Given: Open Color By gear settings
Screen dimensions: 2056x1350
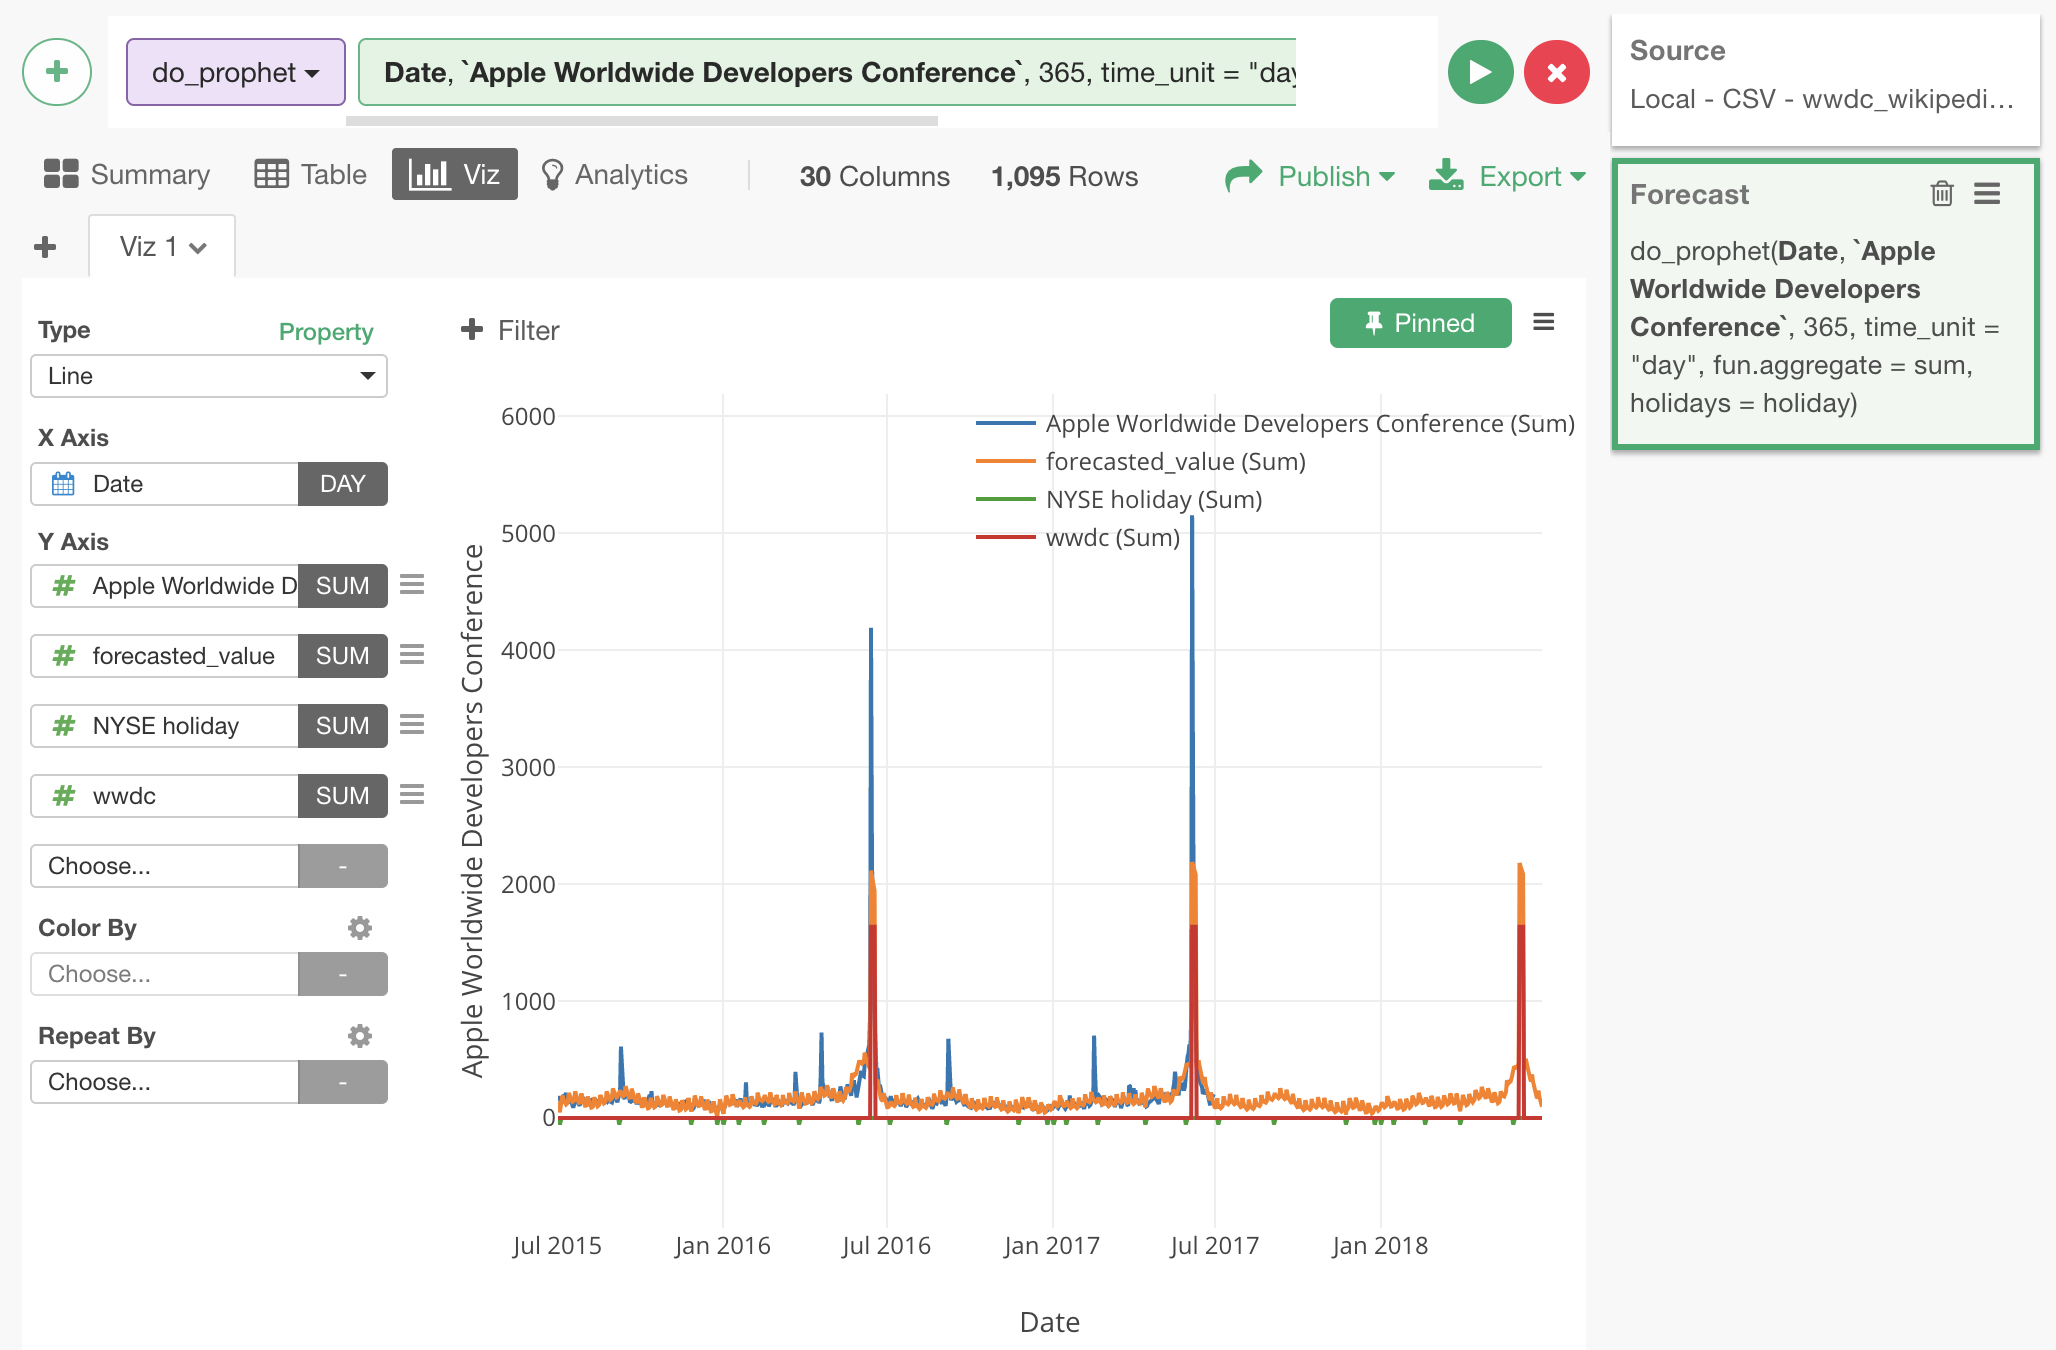Looking at the screenshot, I should pos(360,928).
